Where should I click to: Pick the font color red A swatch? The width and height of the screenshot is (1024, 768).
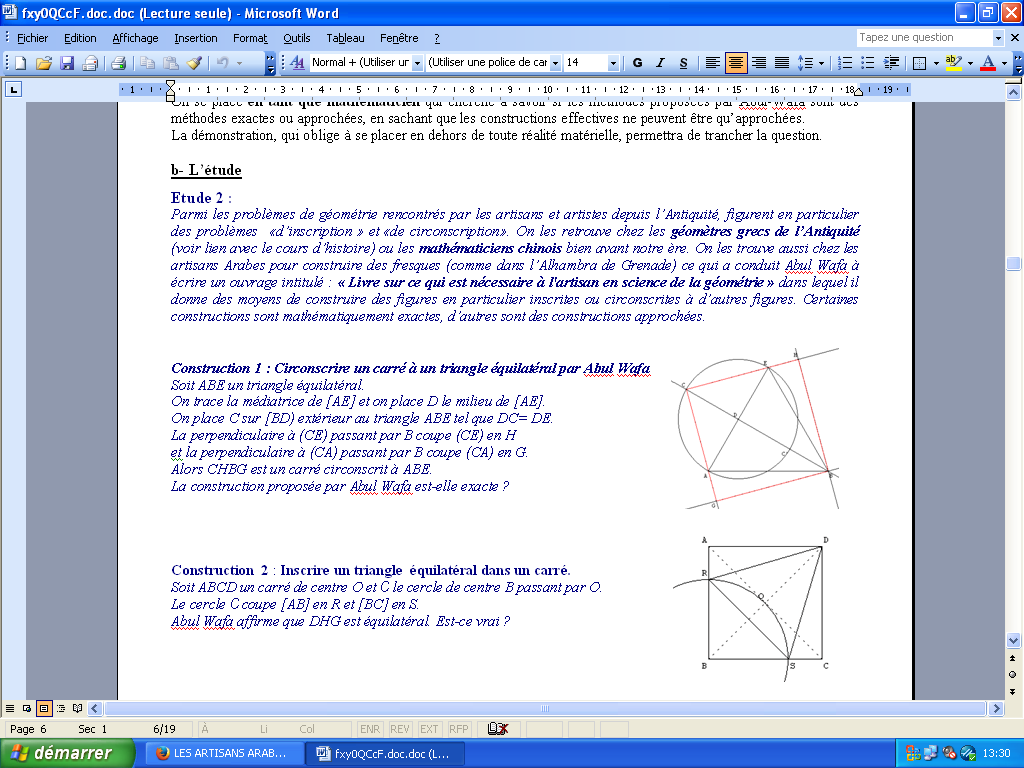pos(988,63)
